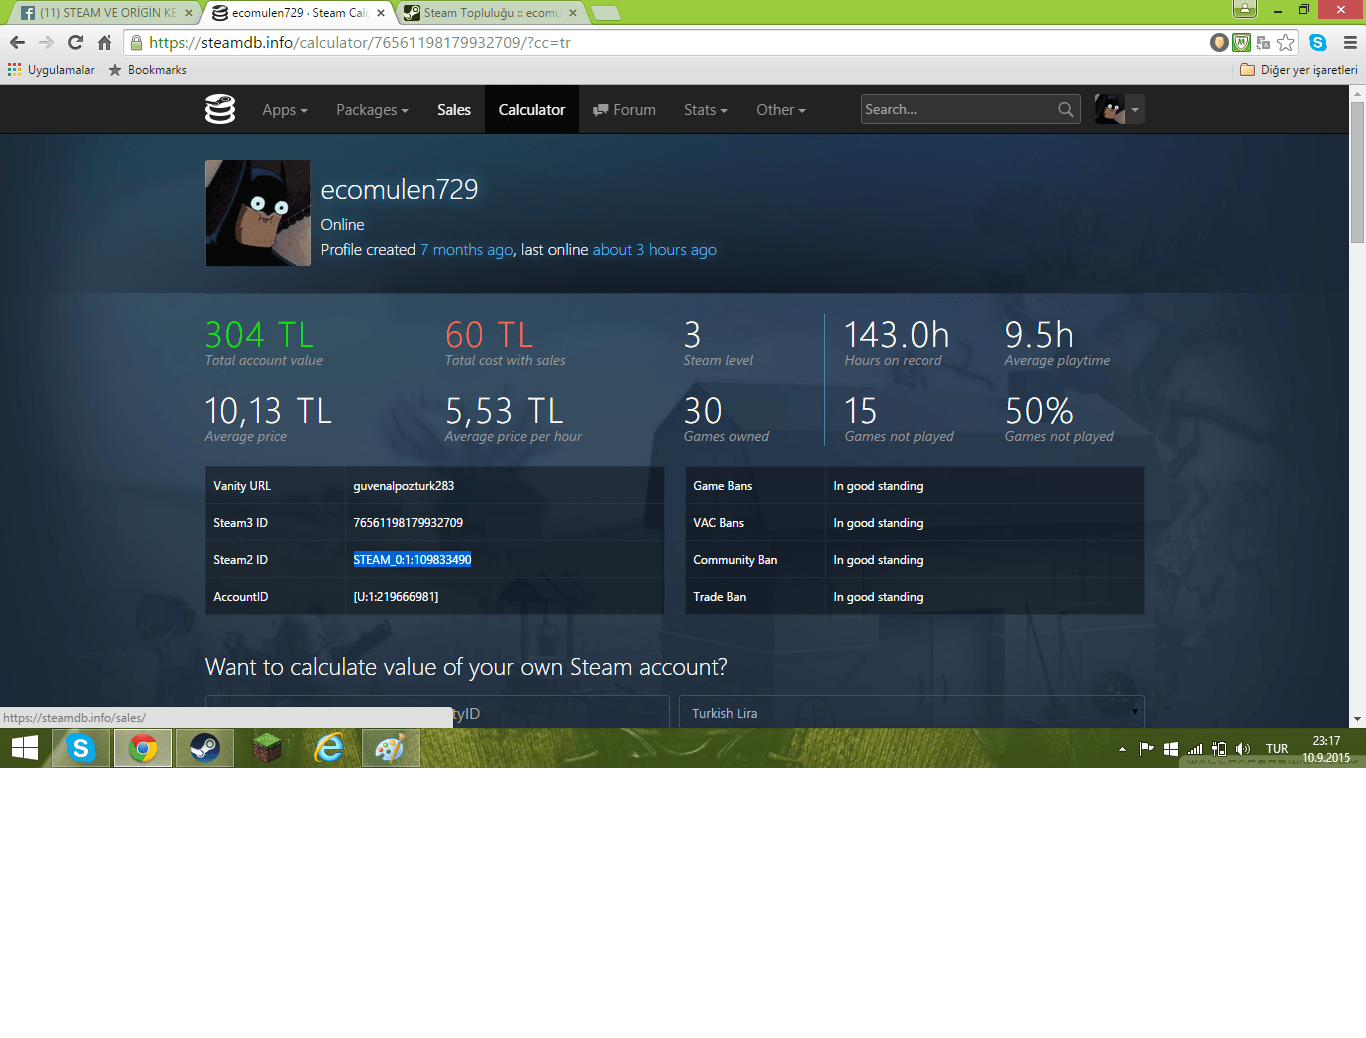Expand the Apps menu in navigation
Screen dimensions: 1366x1038
pyautogui.click(x=284, y=109)
